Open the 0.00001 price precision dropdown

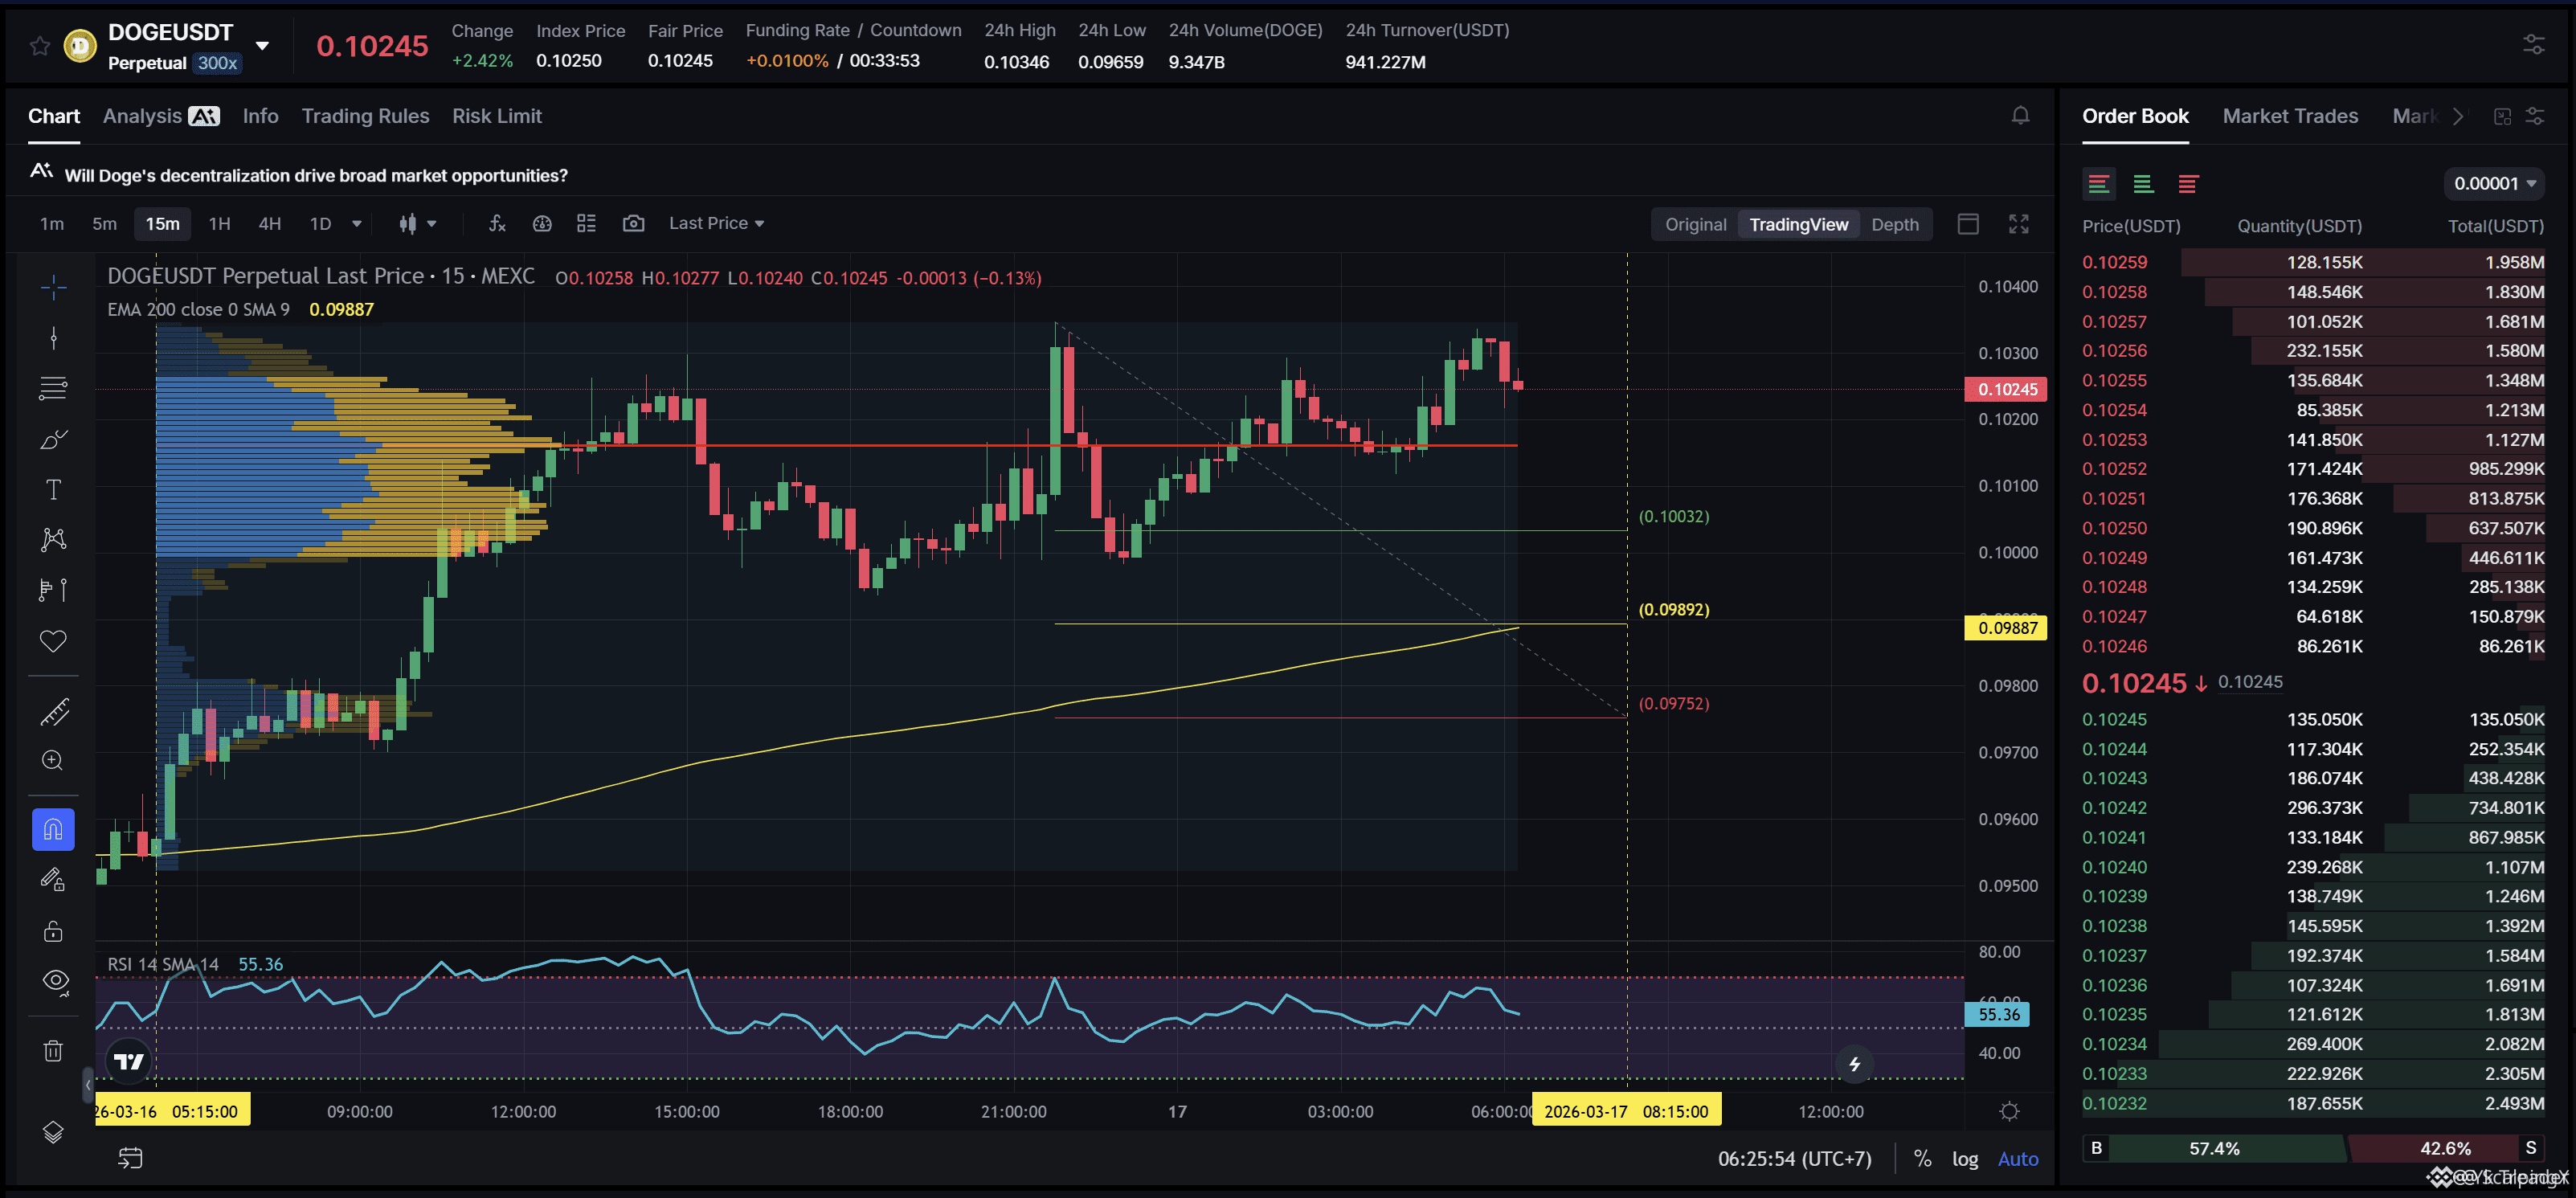pos(2494,184)
